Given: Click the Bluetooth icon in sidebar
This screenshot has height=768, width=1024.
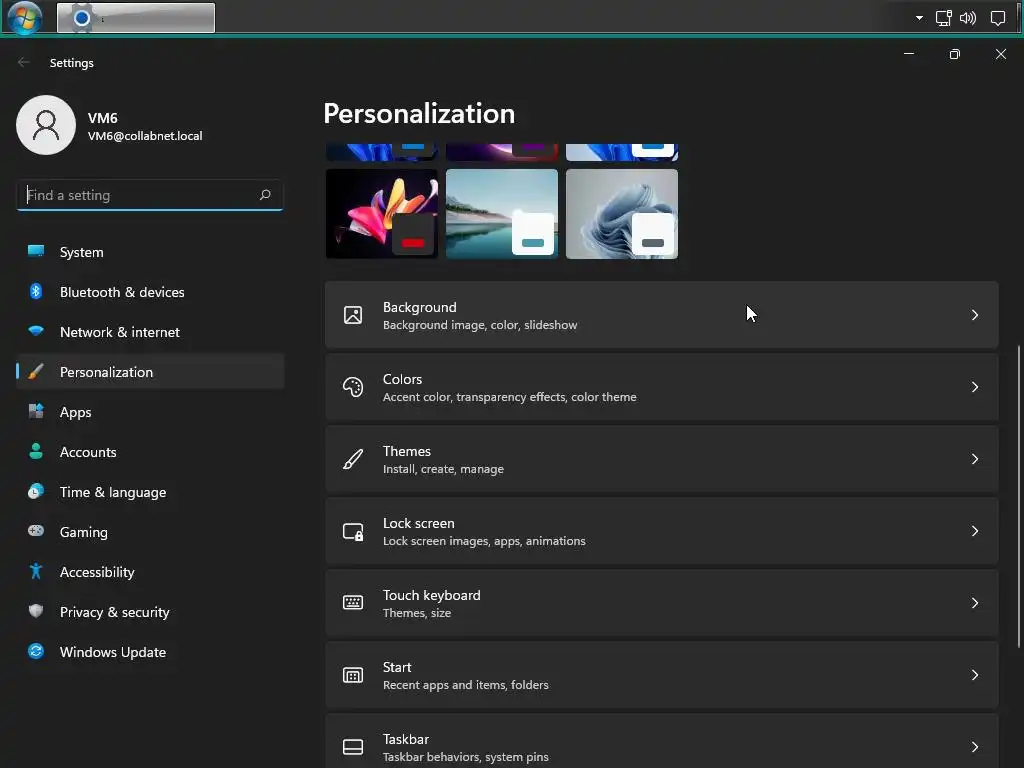Looking at the screenshot, I should click(x=36, y=291).
